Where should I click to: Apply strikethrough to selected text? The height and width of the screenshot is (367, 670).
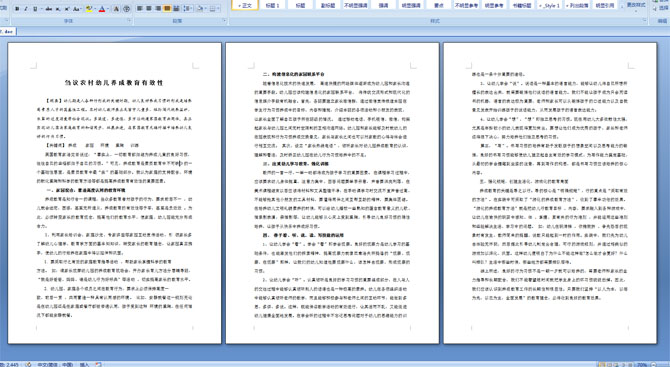click(49, 9)
